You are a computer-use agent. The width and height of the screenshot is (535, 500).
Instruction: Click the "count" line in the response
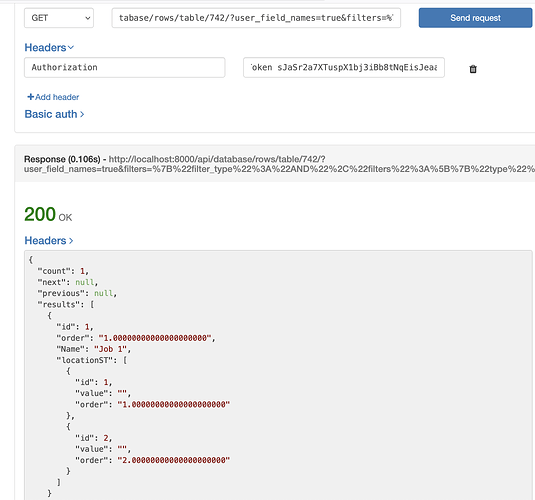63,271
